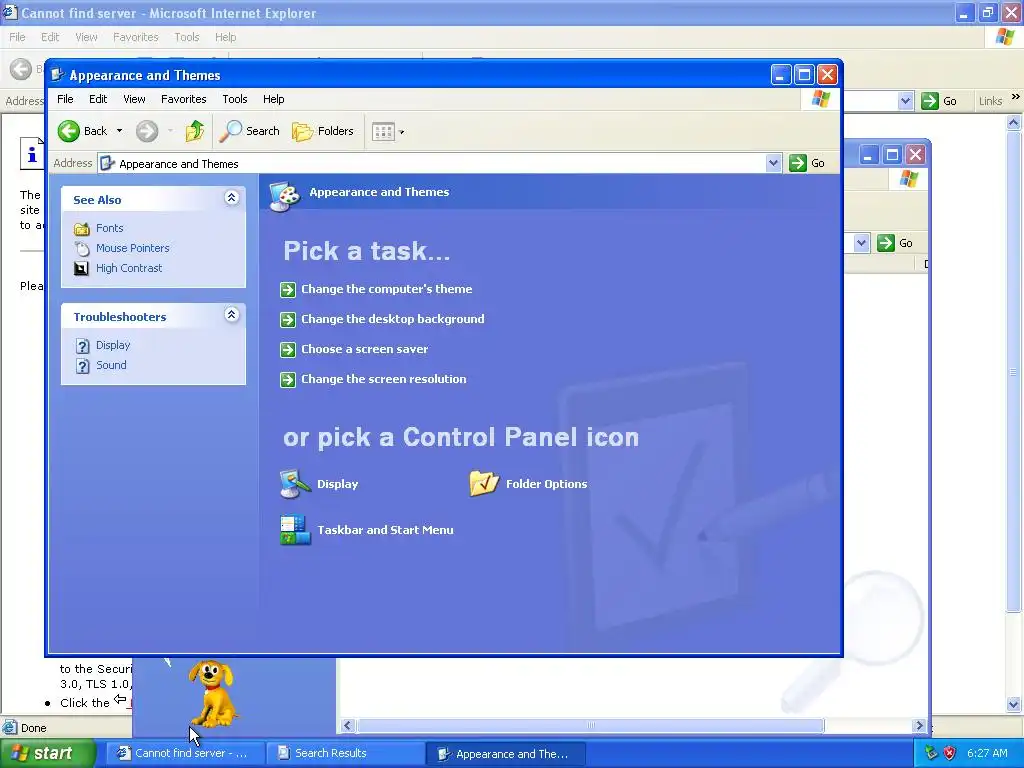This screenshot has height=768, width=1024.
Task: Click the greyed Forward arrow button
Action: coord(147,131)
